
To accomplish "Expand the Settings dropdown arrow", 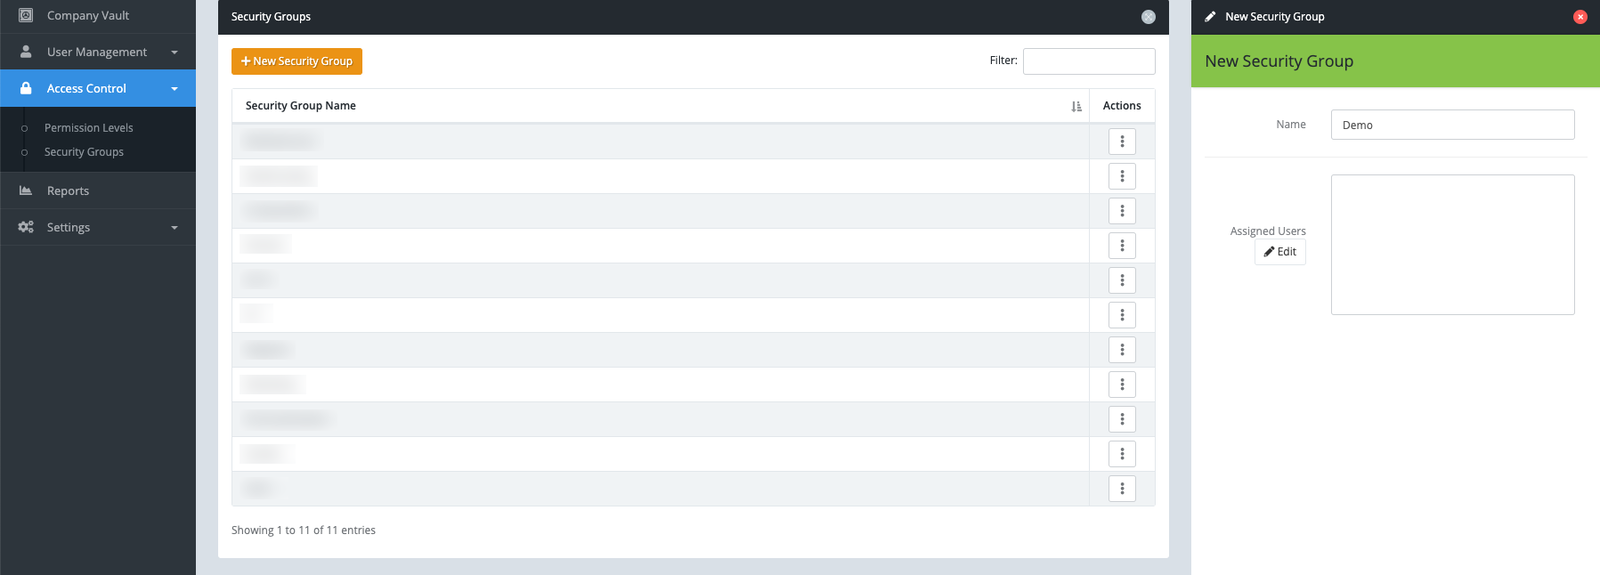I will pos(174,228).
